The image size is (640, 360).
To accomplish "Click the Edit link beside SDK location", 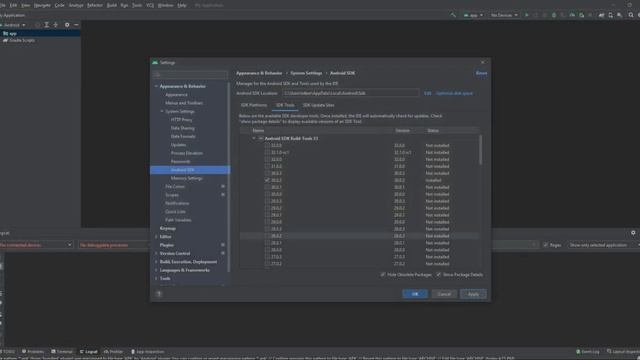I will coord(427,93).
